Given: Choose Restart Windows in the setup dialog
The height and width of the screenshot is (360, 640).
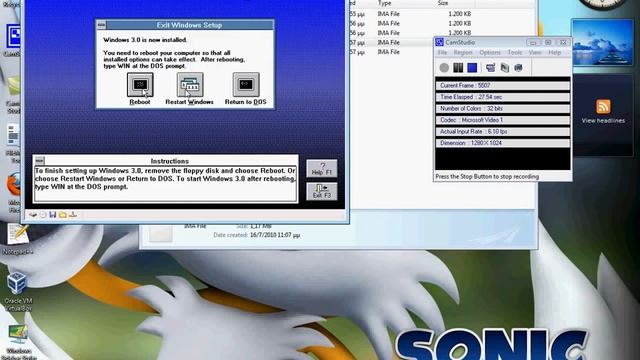Looking at the screenshot, I should pyautogui.click(x=190, y=85).
